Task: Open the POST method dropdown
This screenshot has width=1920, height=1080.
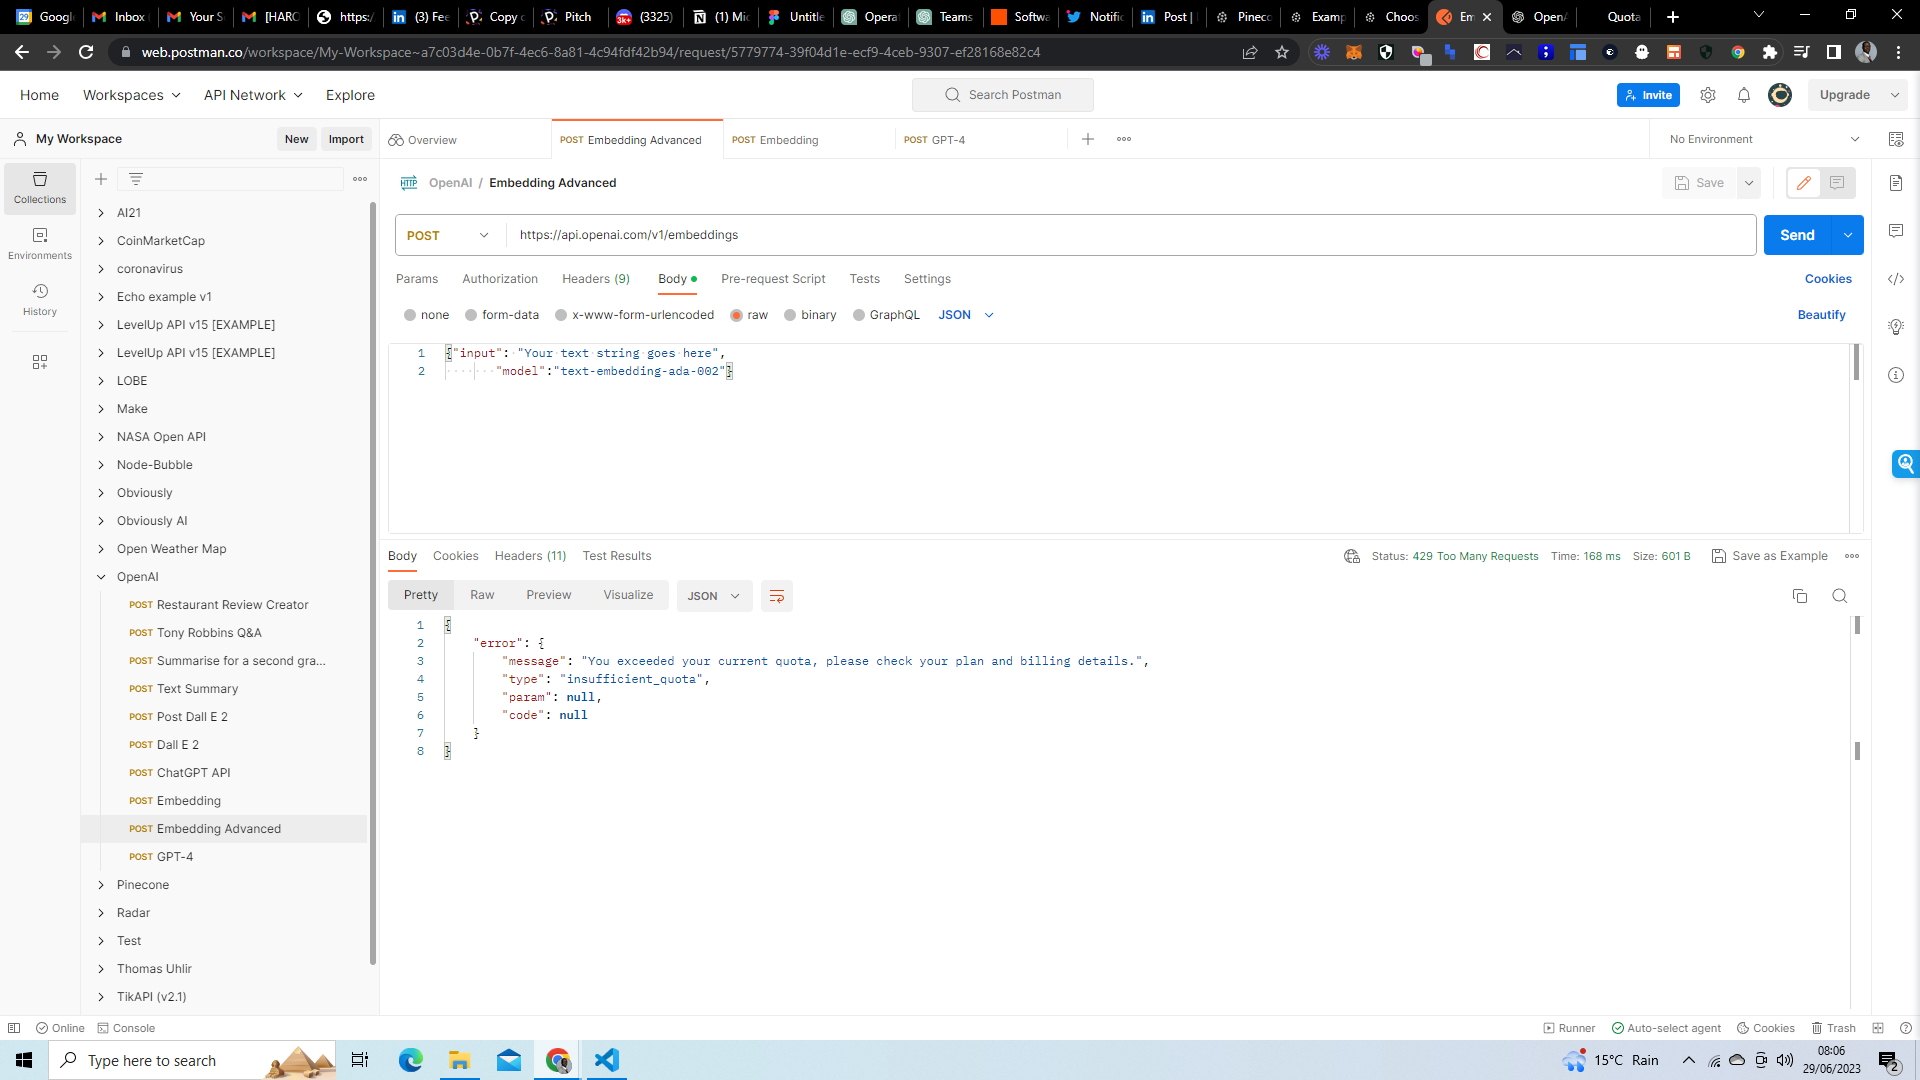Action: click(x=449, y=235)
